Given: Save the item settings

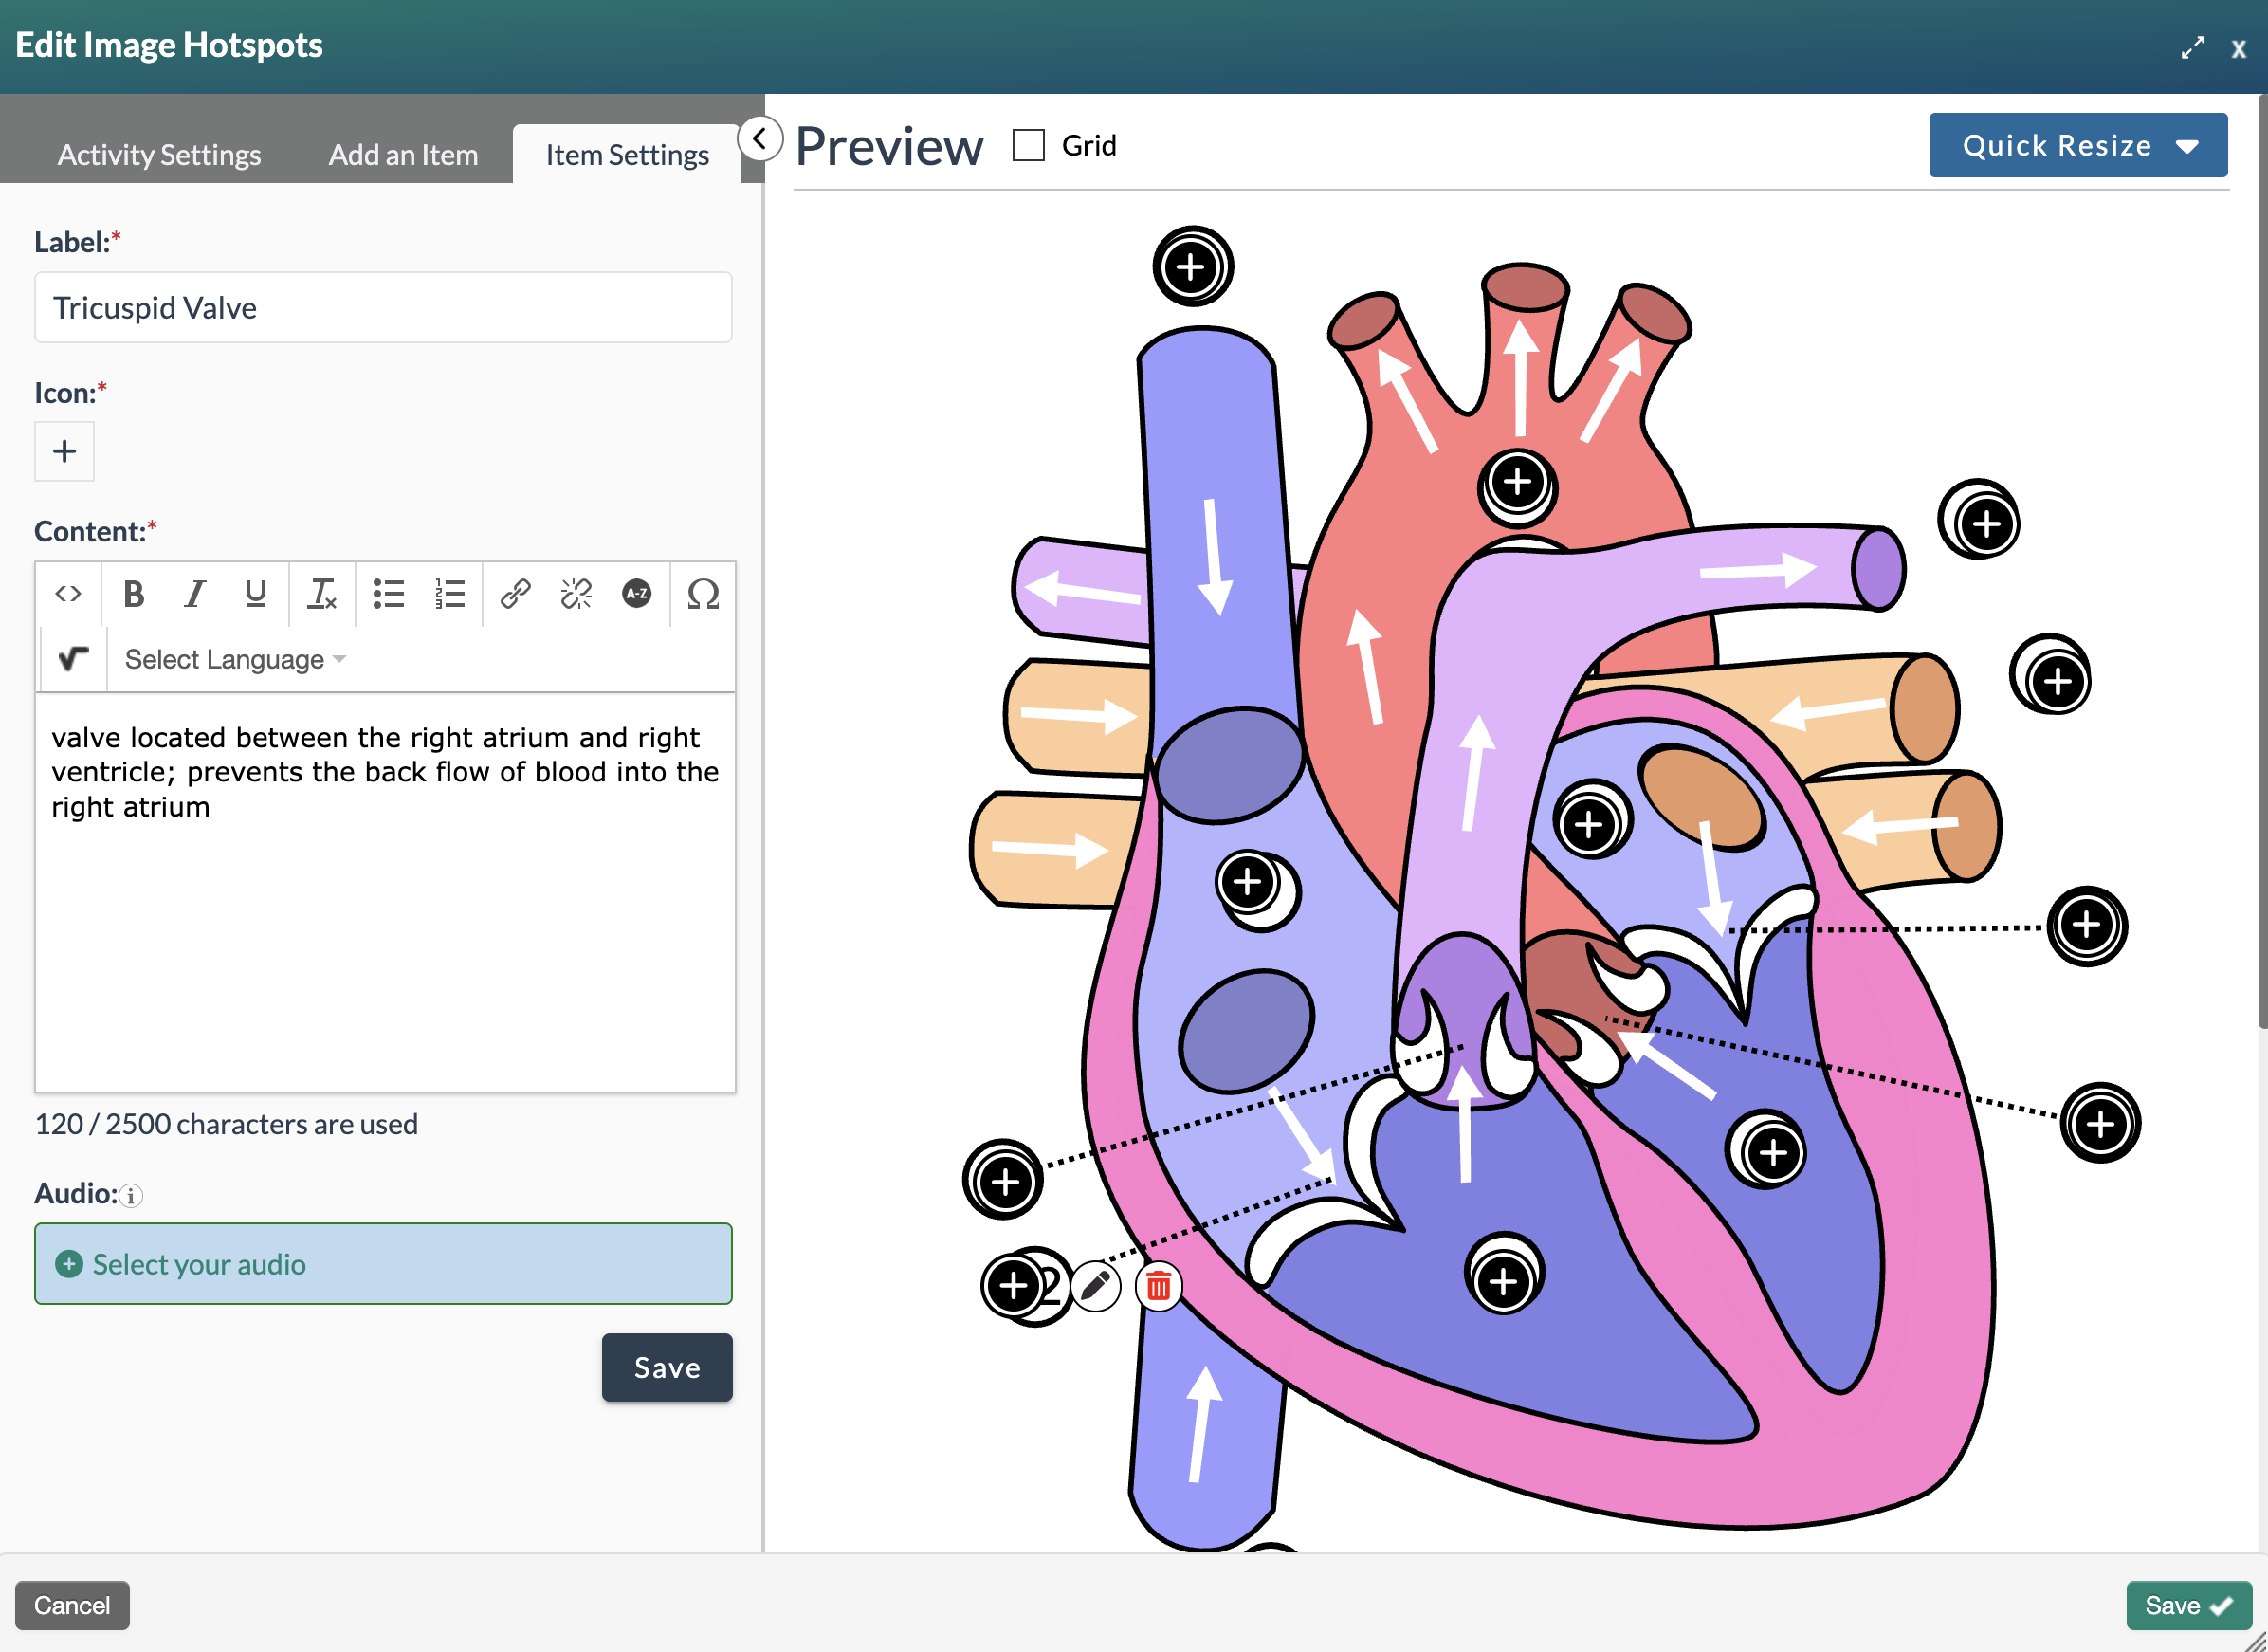Looking at the screenshot, I should [x=667, y=1367].
